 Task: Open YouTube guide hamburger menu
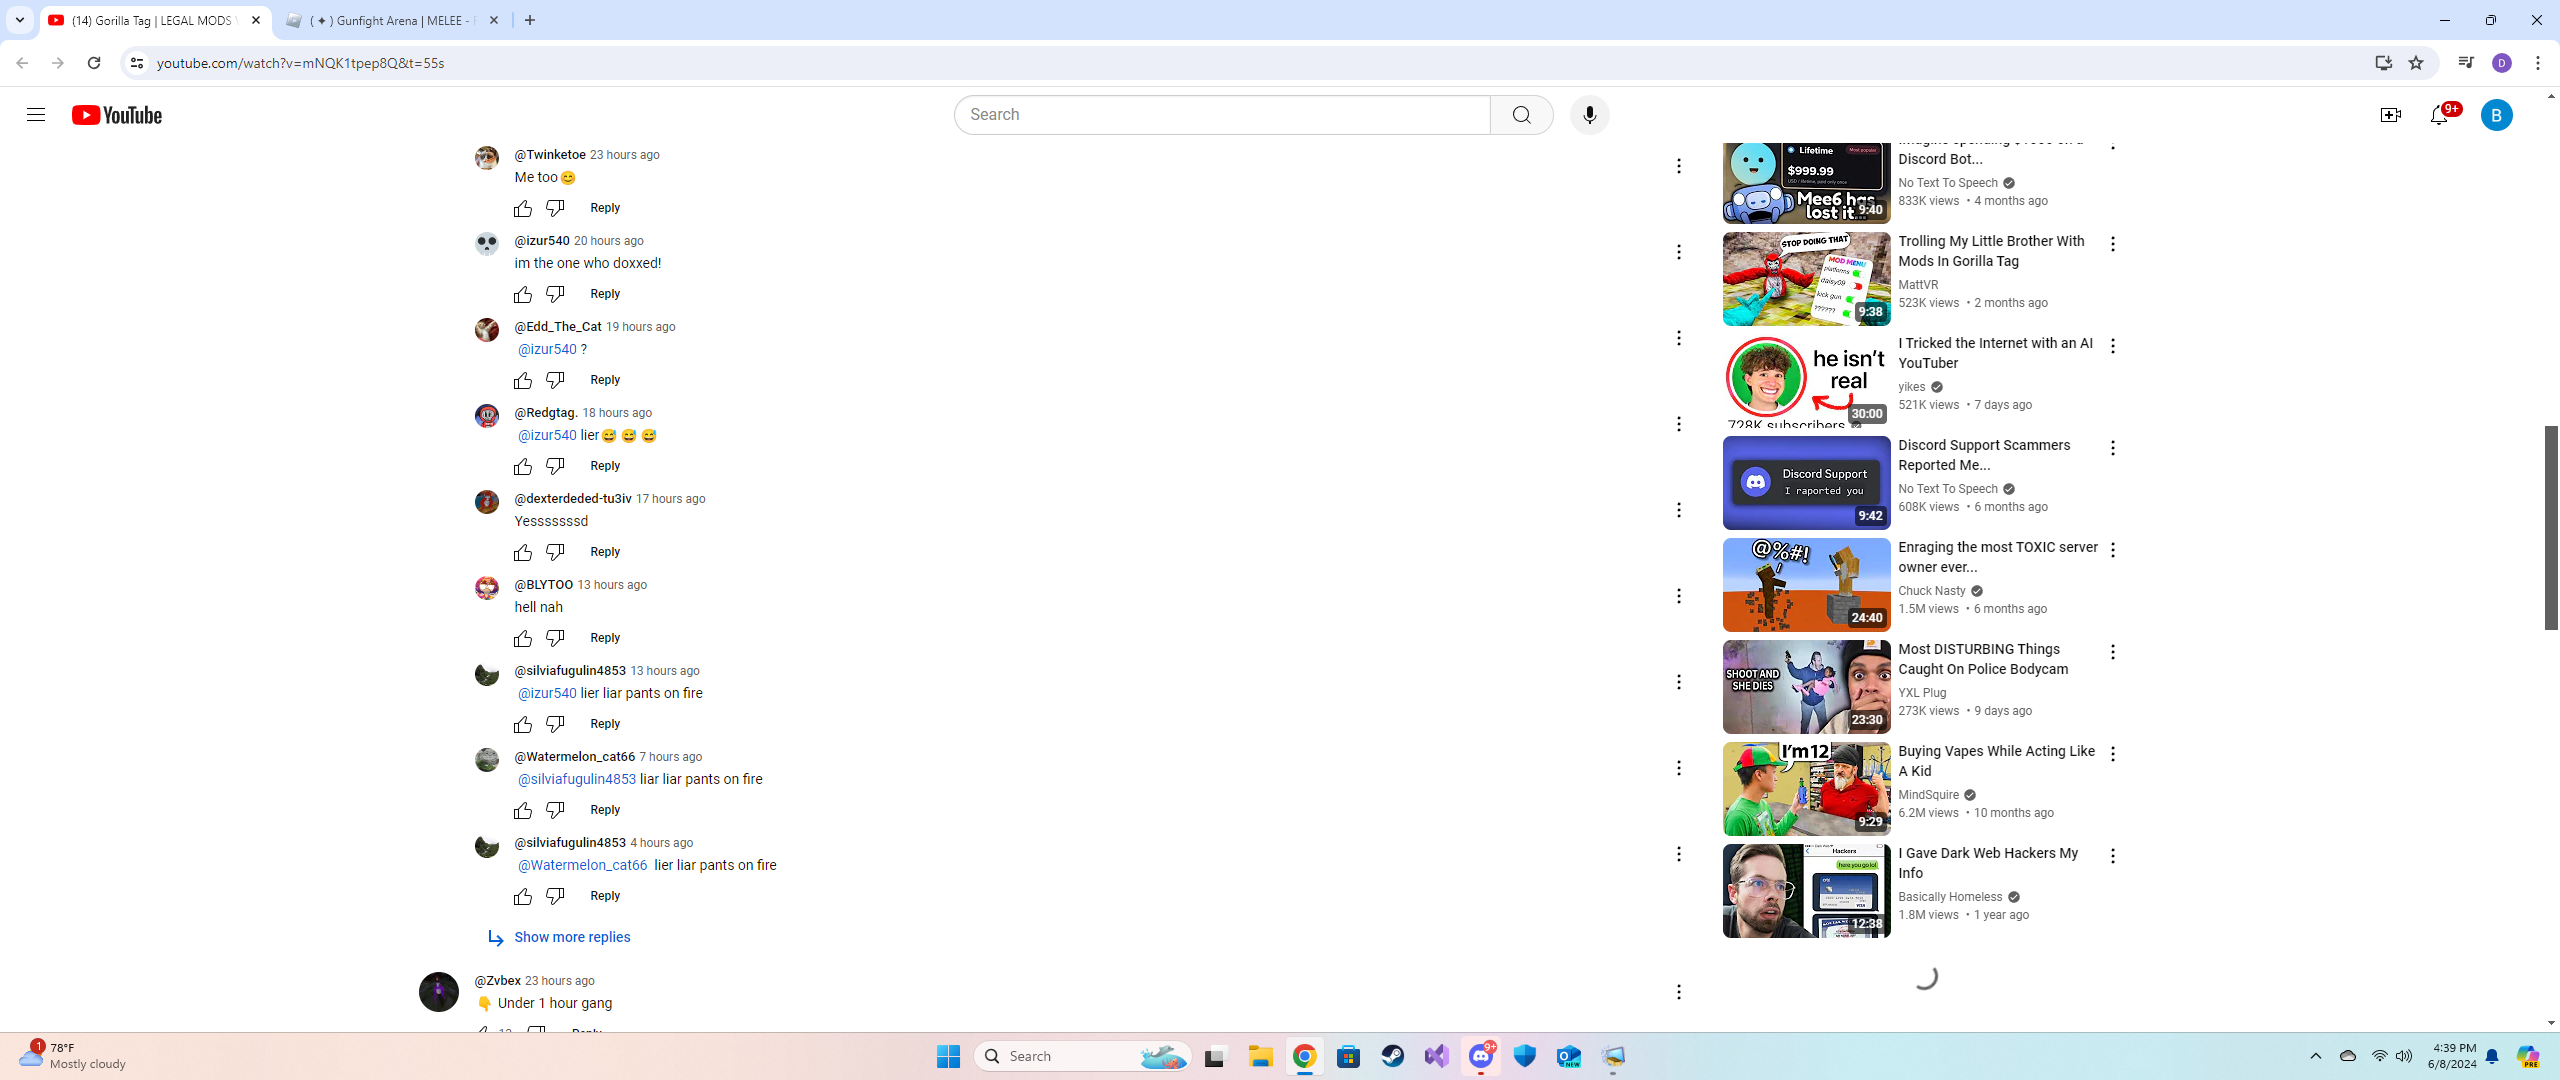click(x=36, y=115)
